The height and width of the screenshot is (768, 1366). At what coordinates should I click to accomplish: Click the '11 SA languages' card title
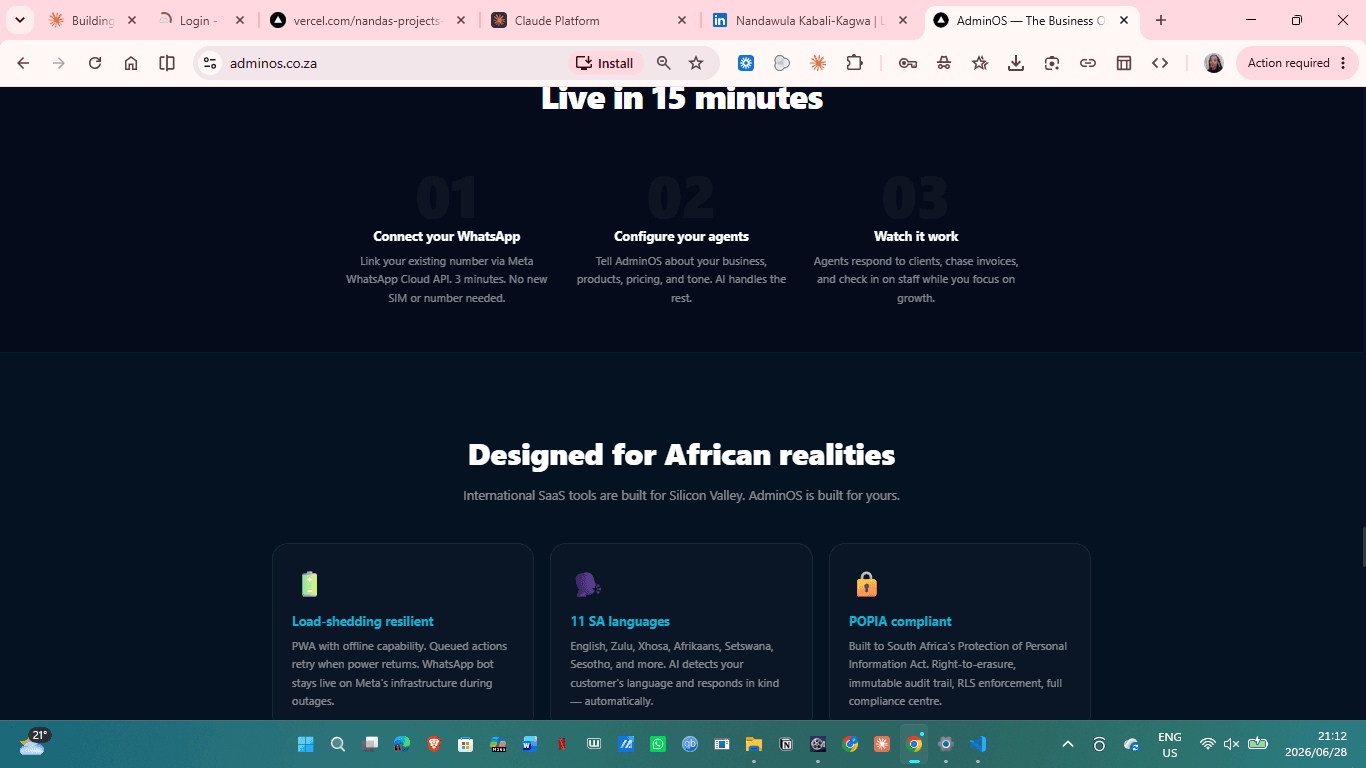[620, 621]
